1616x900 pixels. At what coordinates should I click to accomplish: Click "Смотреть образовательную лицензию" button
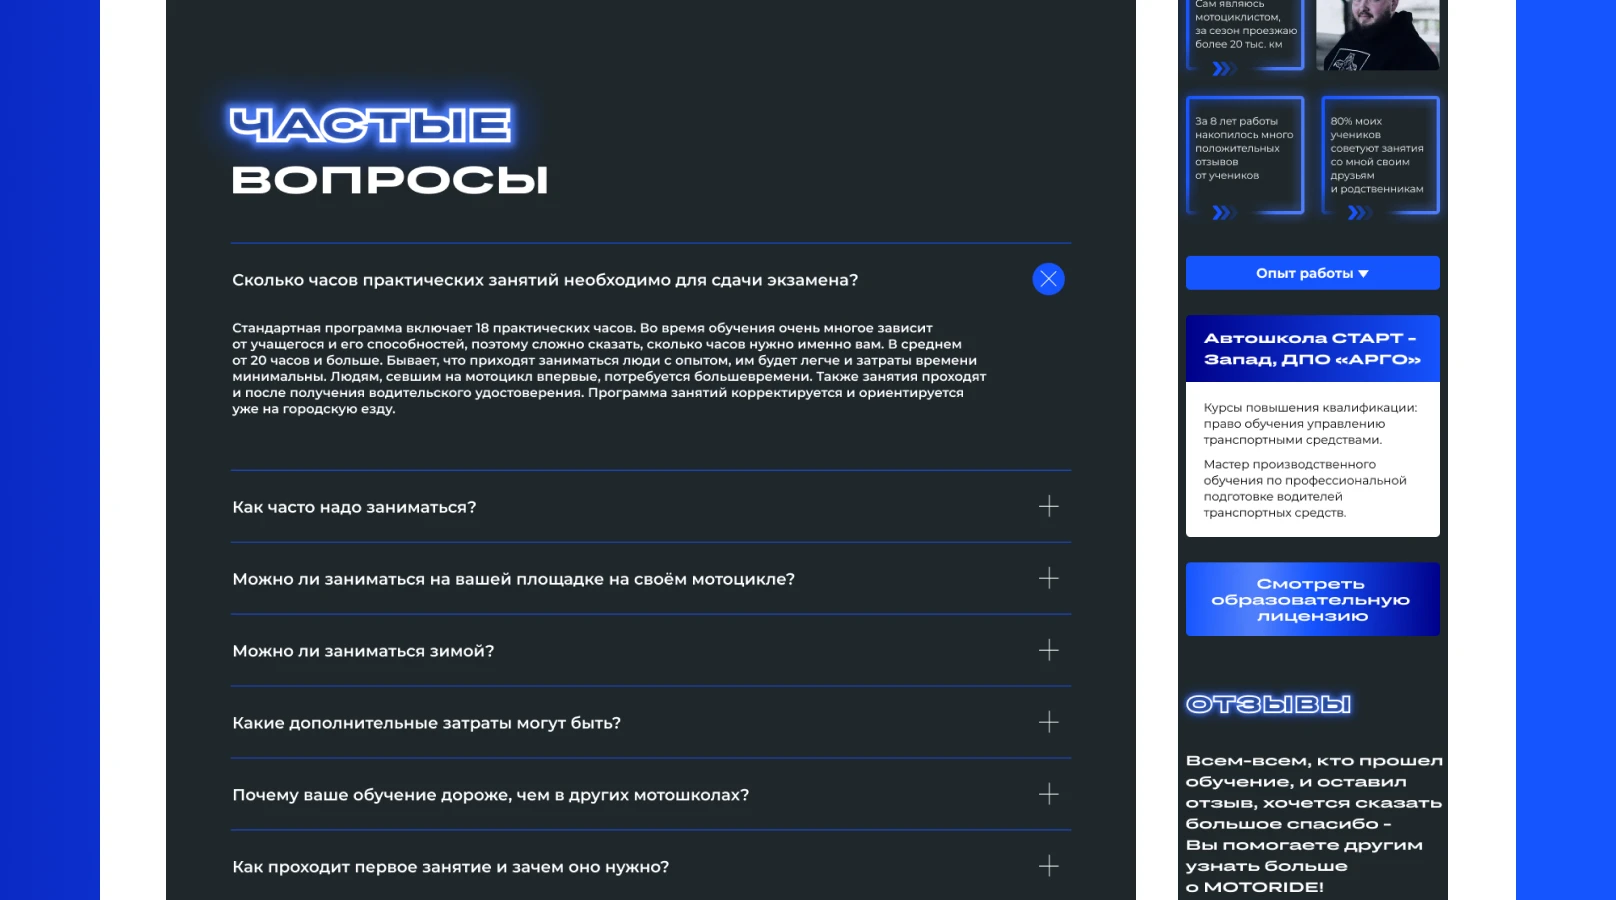tap(1312, 598)
